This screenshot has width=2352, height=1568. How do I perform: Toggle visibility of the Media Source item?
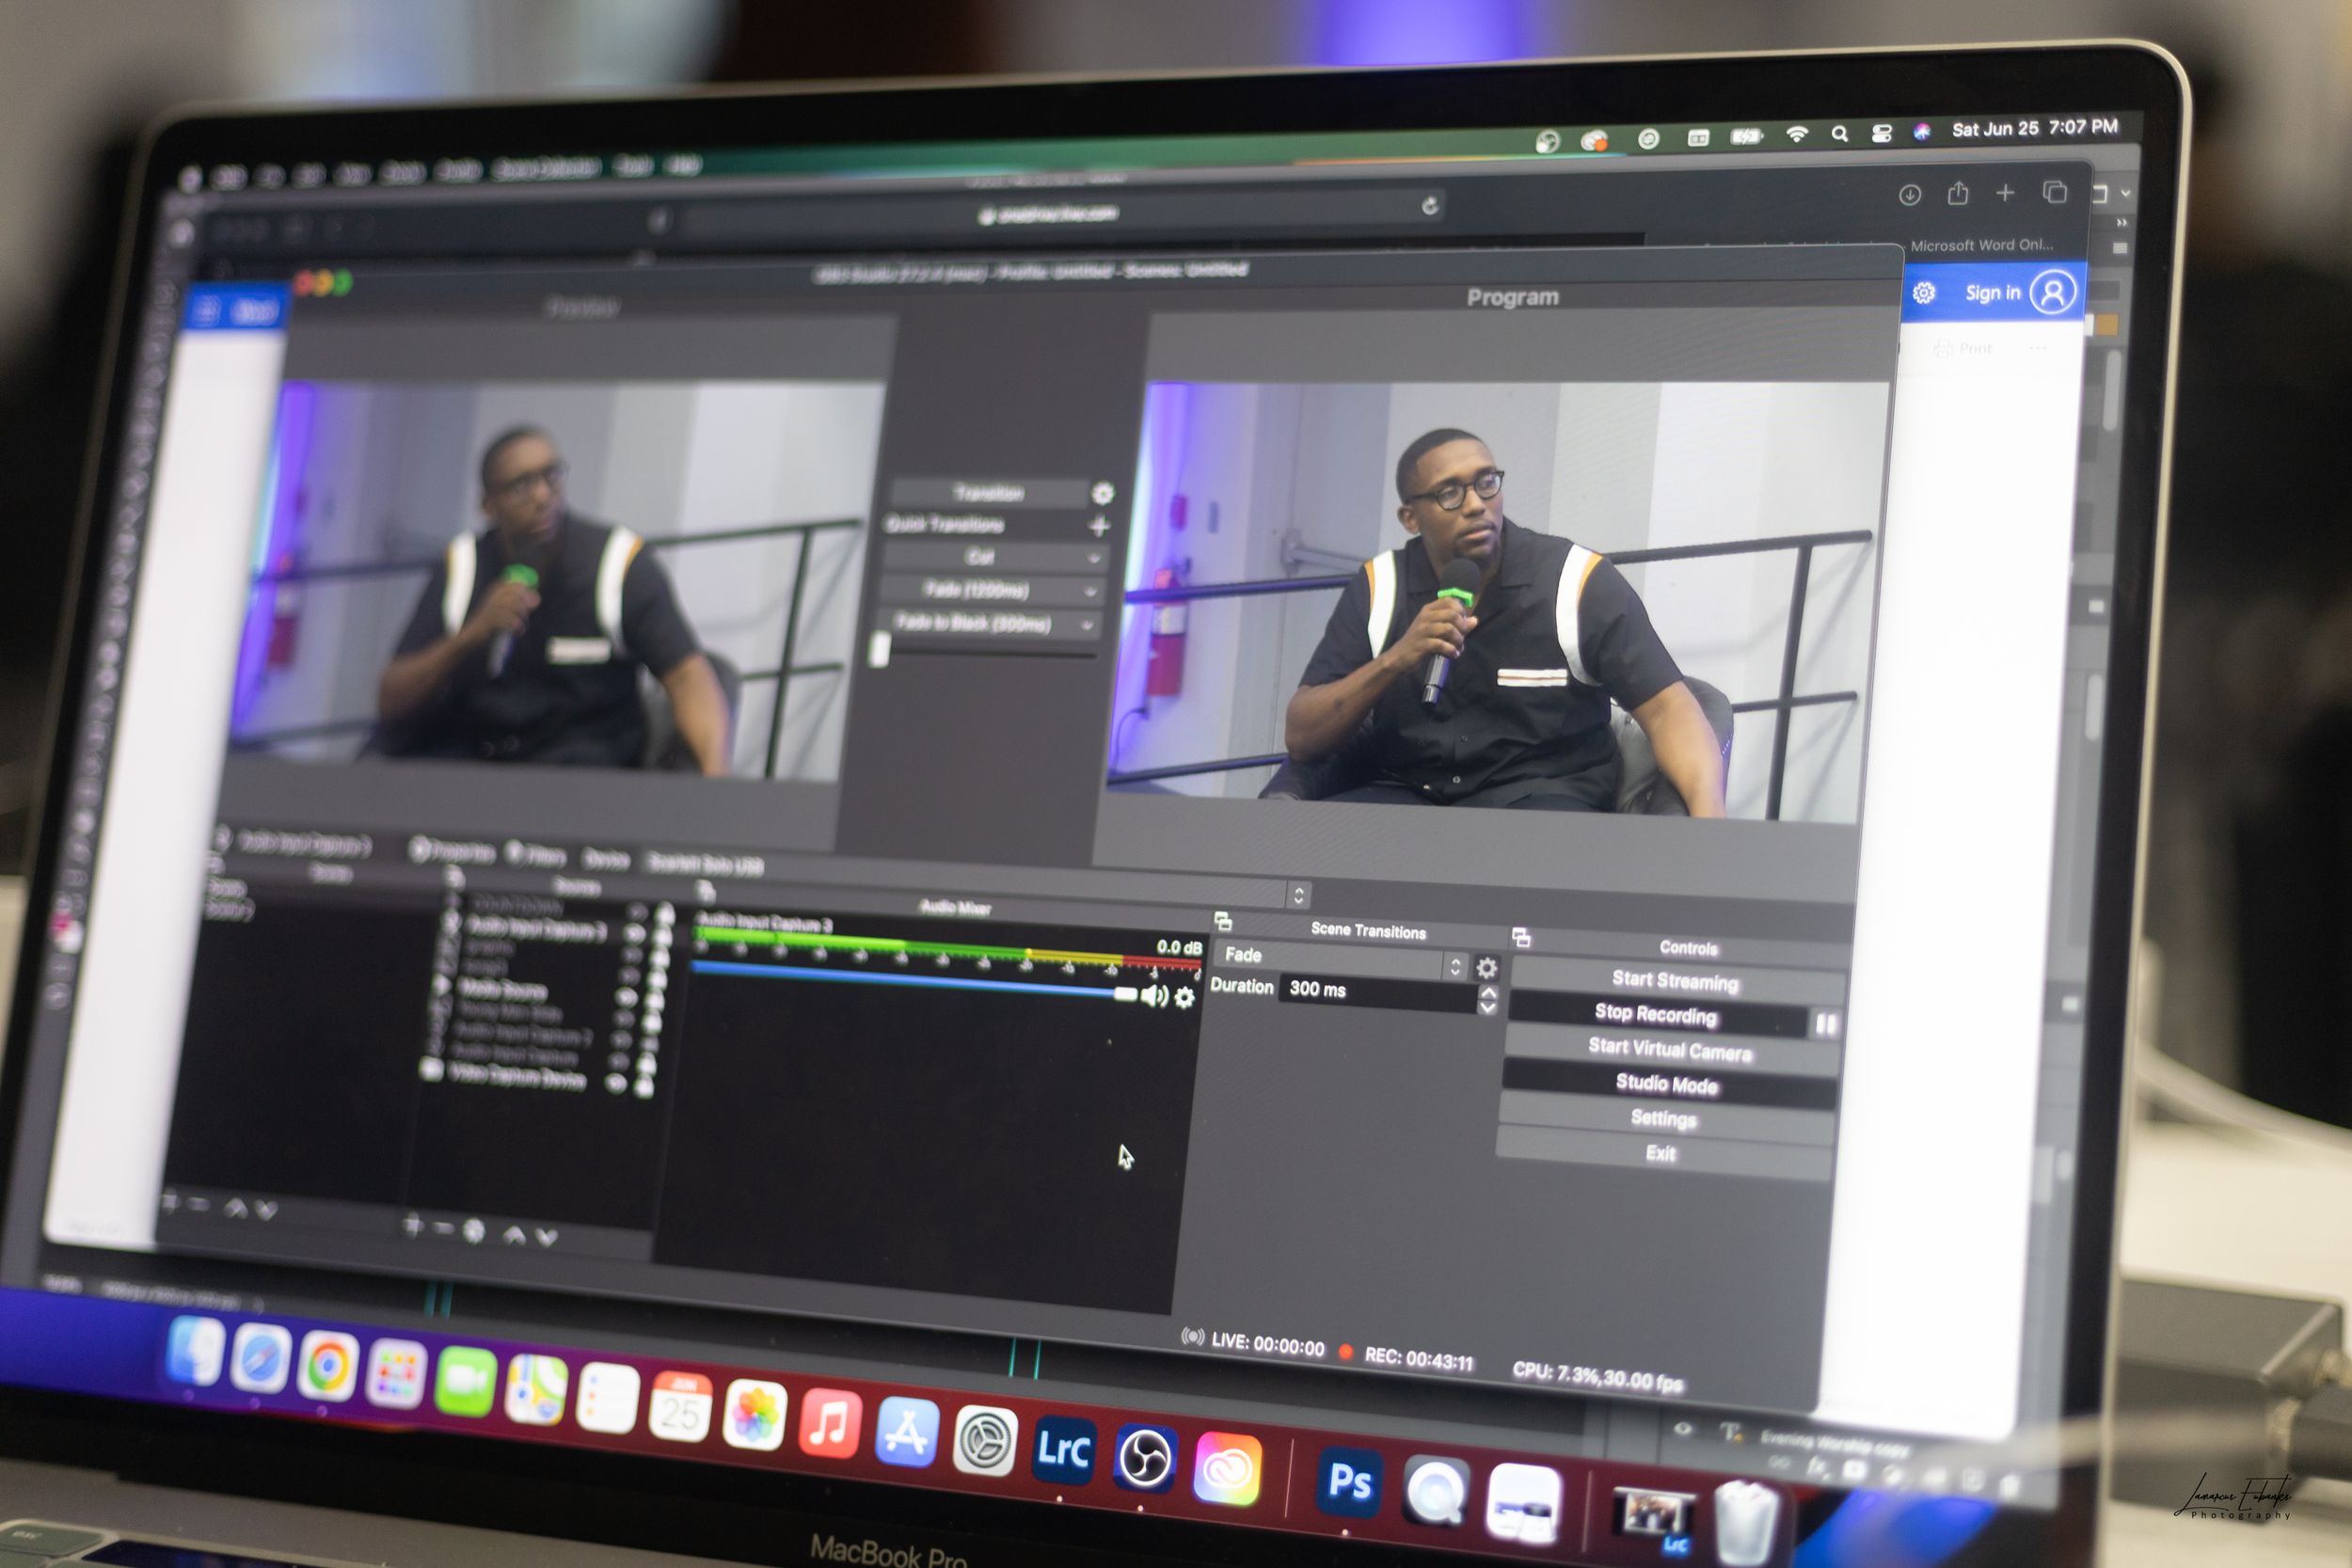click(627, 996)
